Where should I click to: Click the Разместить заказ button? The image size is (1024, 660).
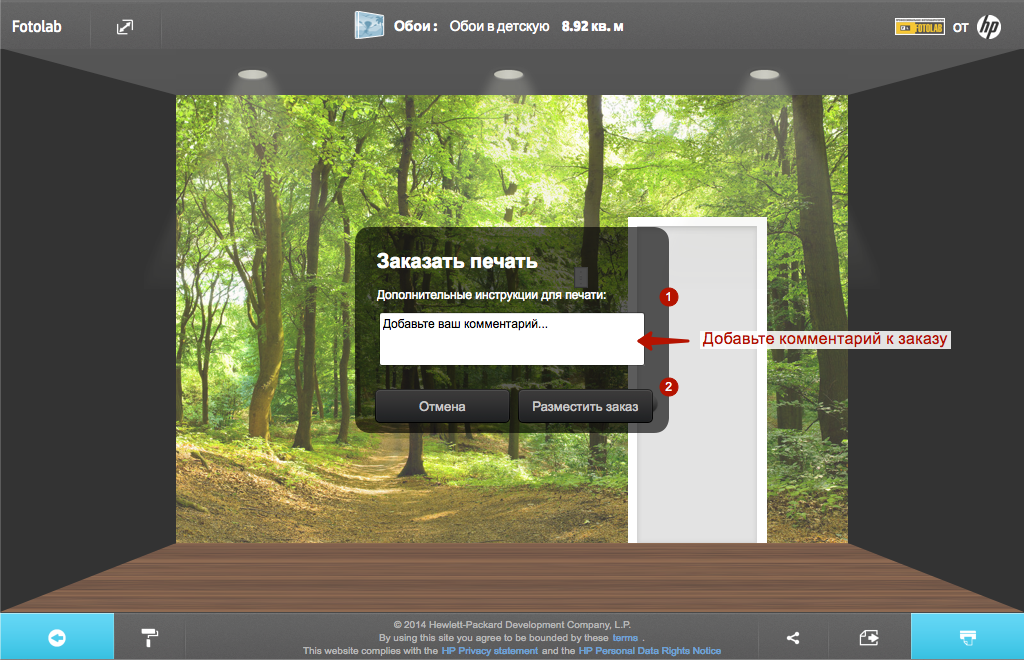pos(585,406)
